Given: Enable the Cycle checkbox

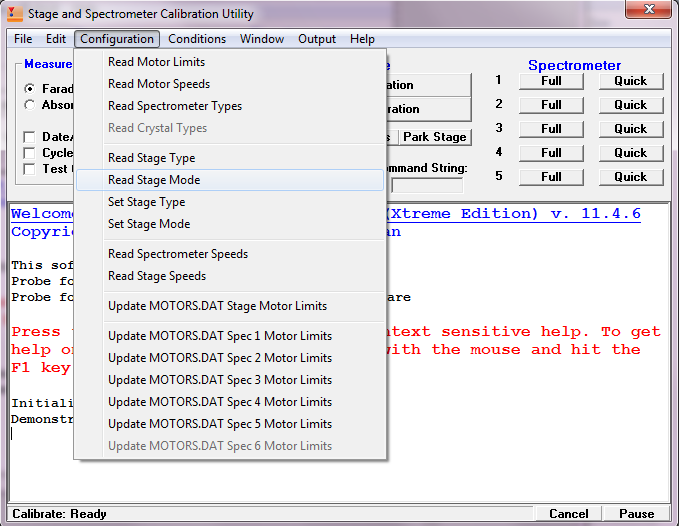Looking at the screenshot, I should click(30, 153).
